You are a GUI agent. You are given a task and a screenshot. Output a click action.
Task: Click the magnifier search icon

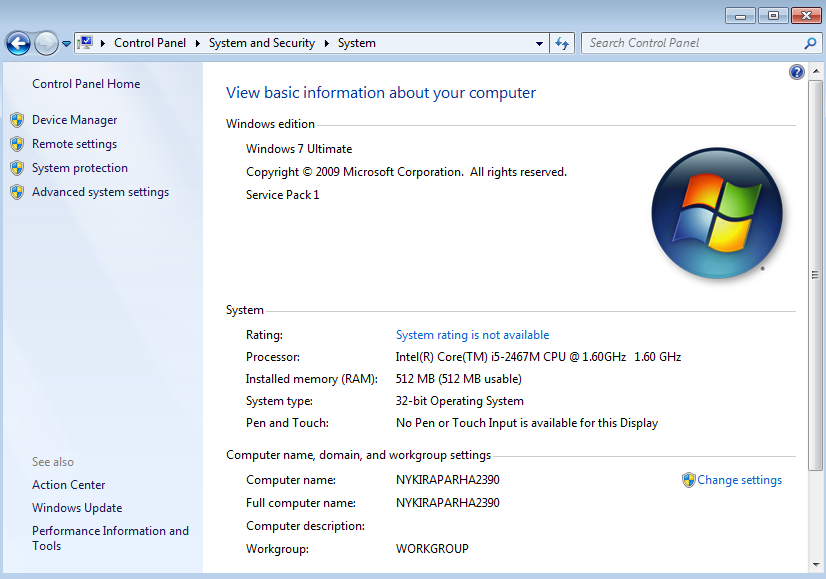(x=810, y=43)
